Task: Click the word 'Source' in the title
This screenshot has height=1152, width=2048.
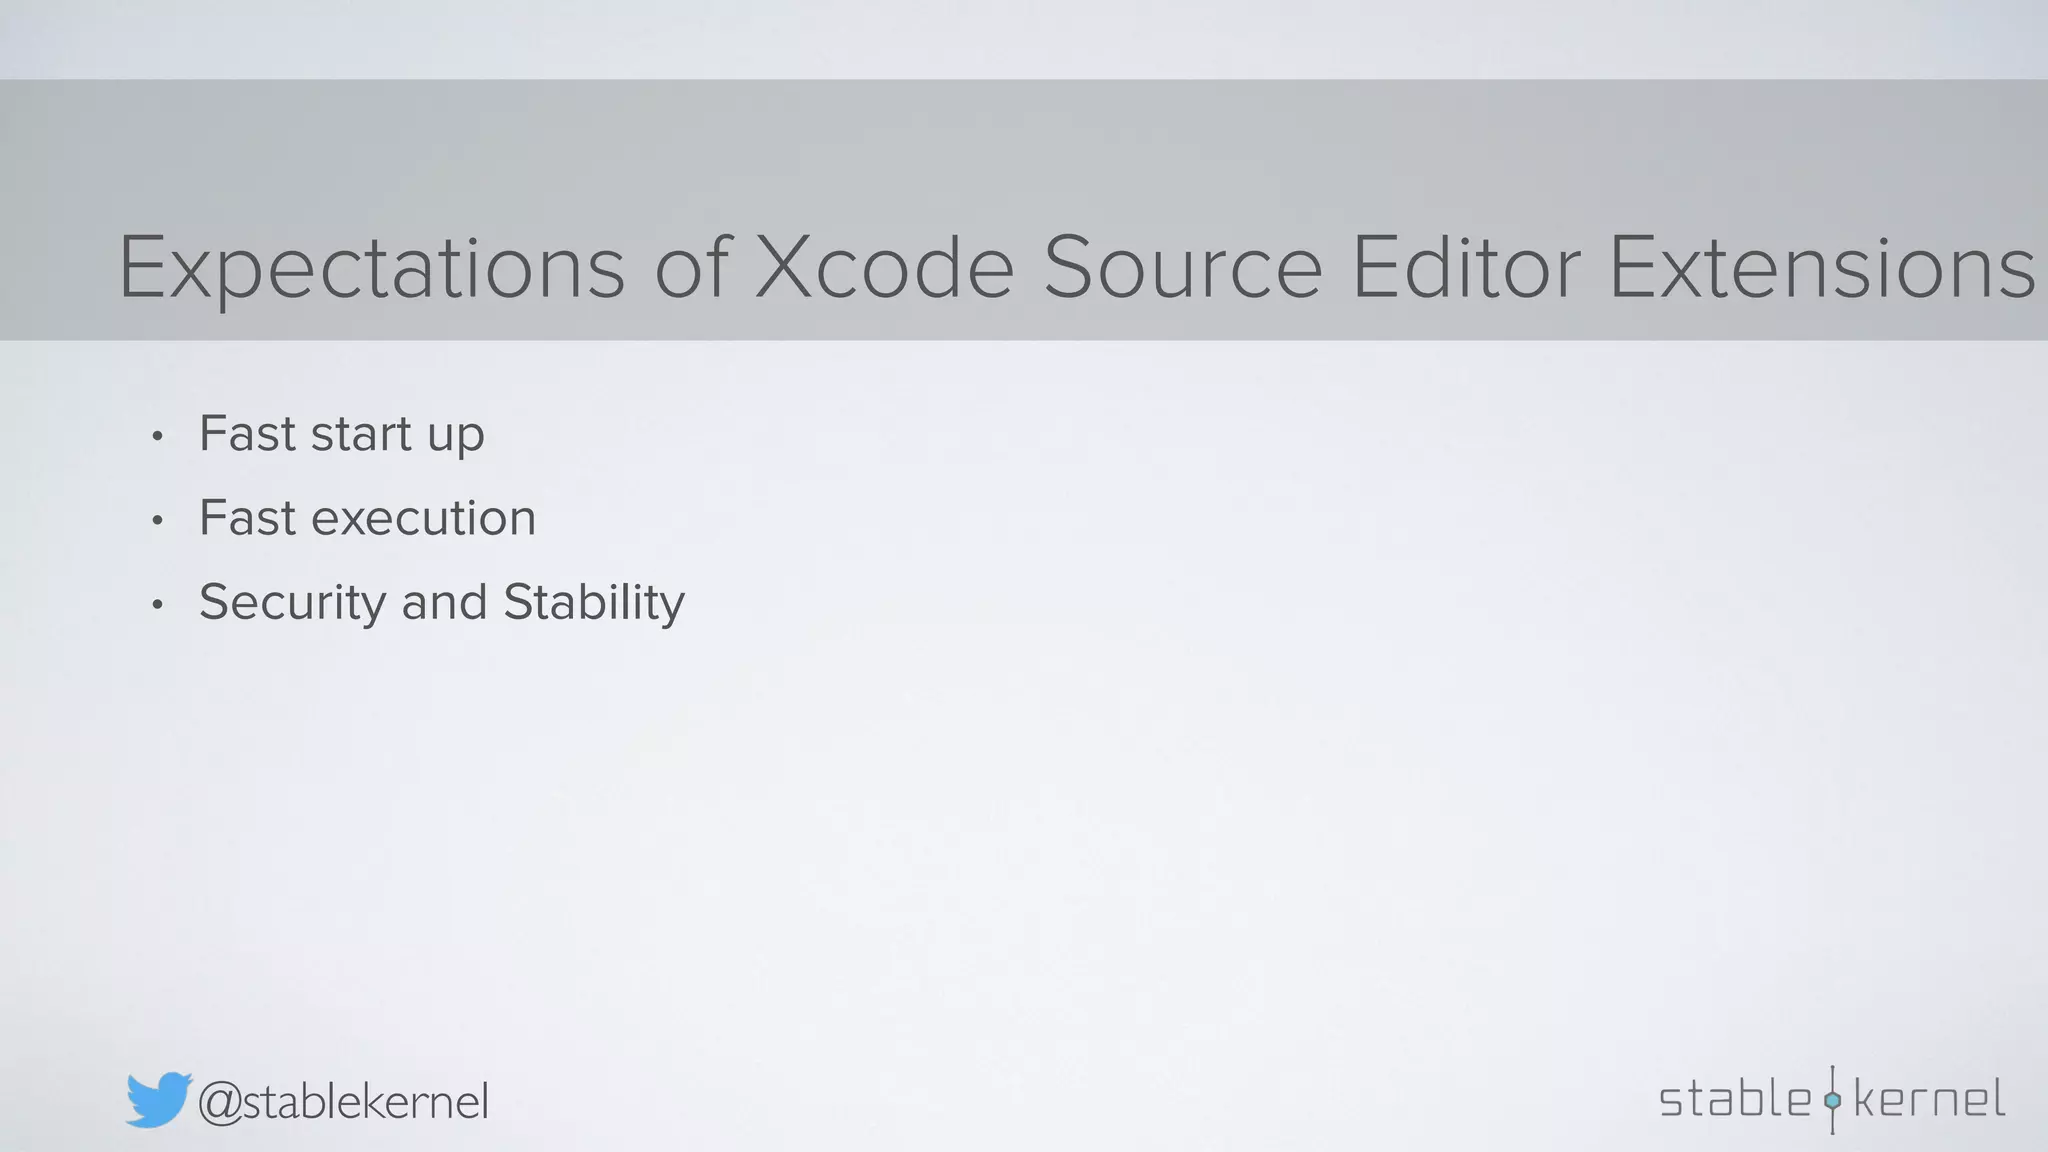Action: point(1183,266)
